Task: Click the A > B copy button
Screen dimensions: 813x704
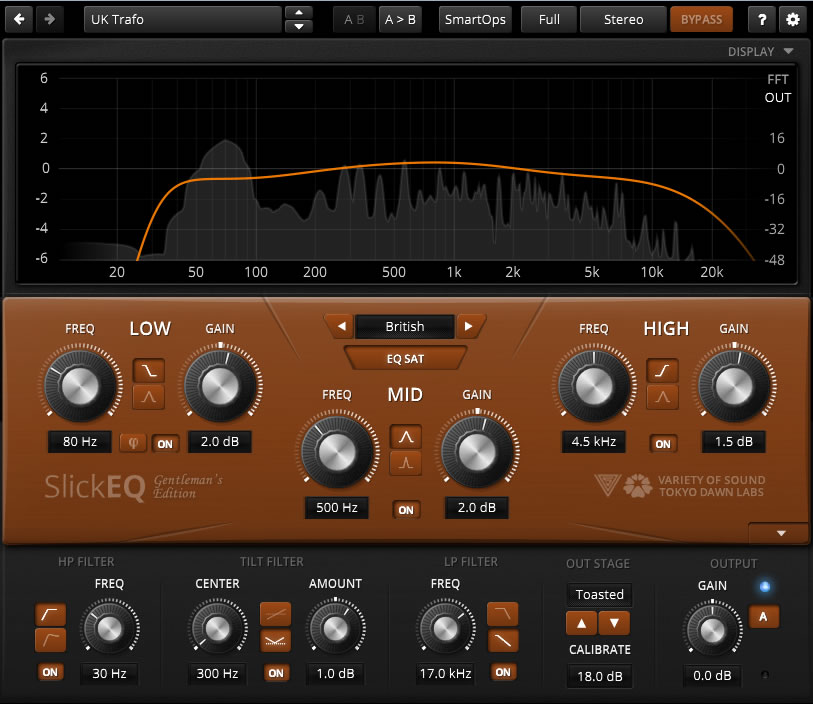Action: 400,20
